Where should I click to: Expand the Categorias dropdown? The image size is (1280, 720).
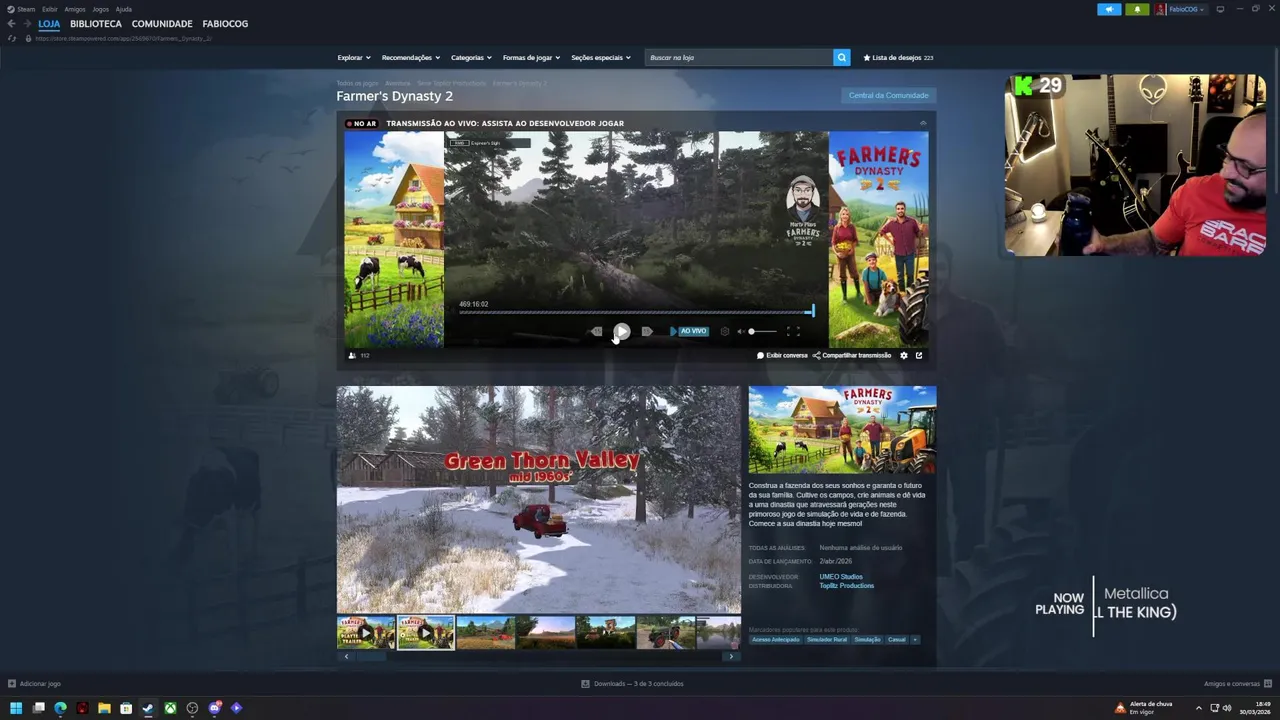click(x=471, y=58)
